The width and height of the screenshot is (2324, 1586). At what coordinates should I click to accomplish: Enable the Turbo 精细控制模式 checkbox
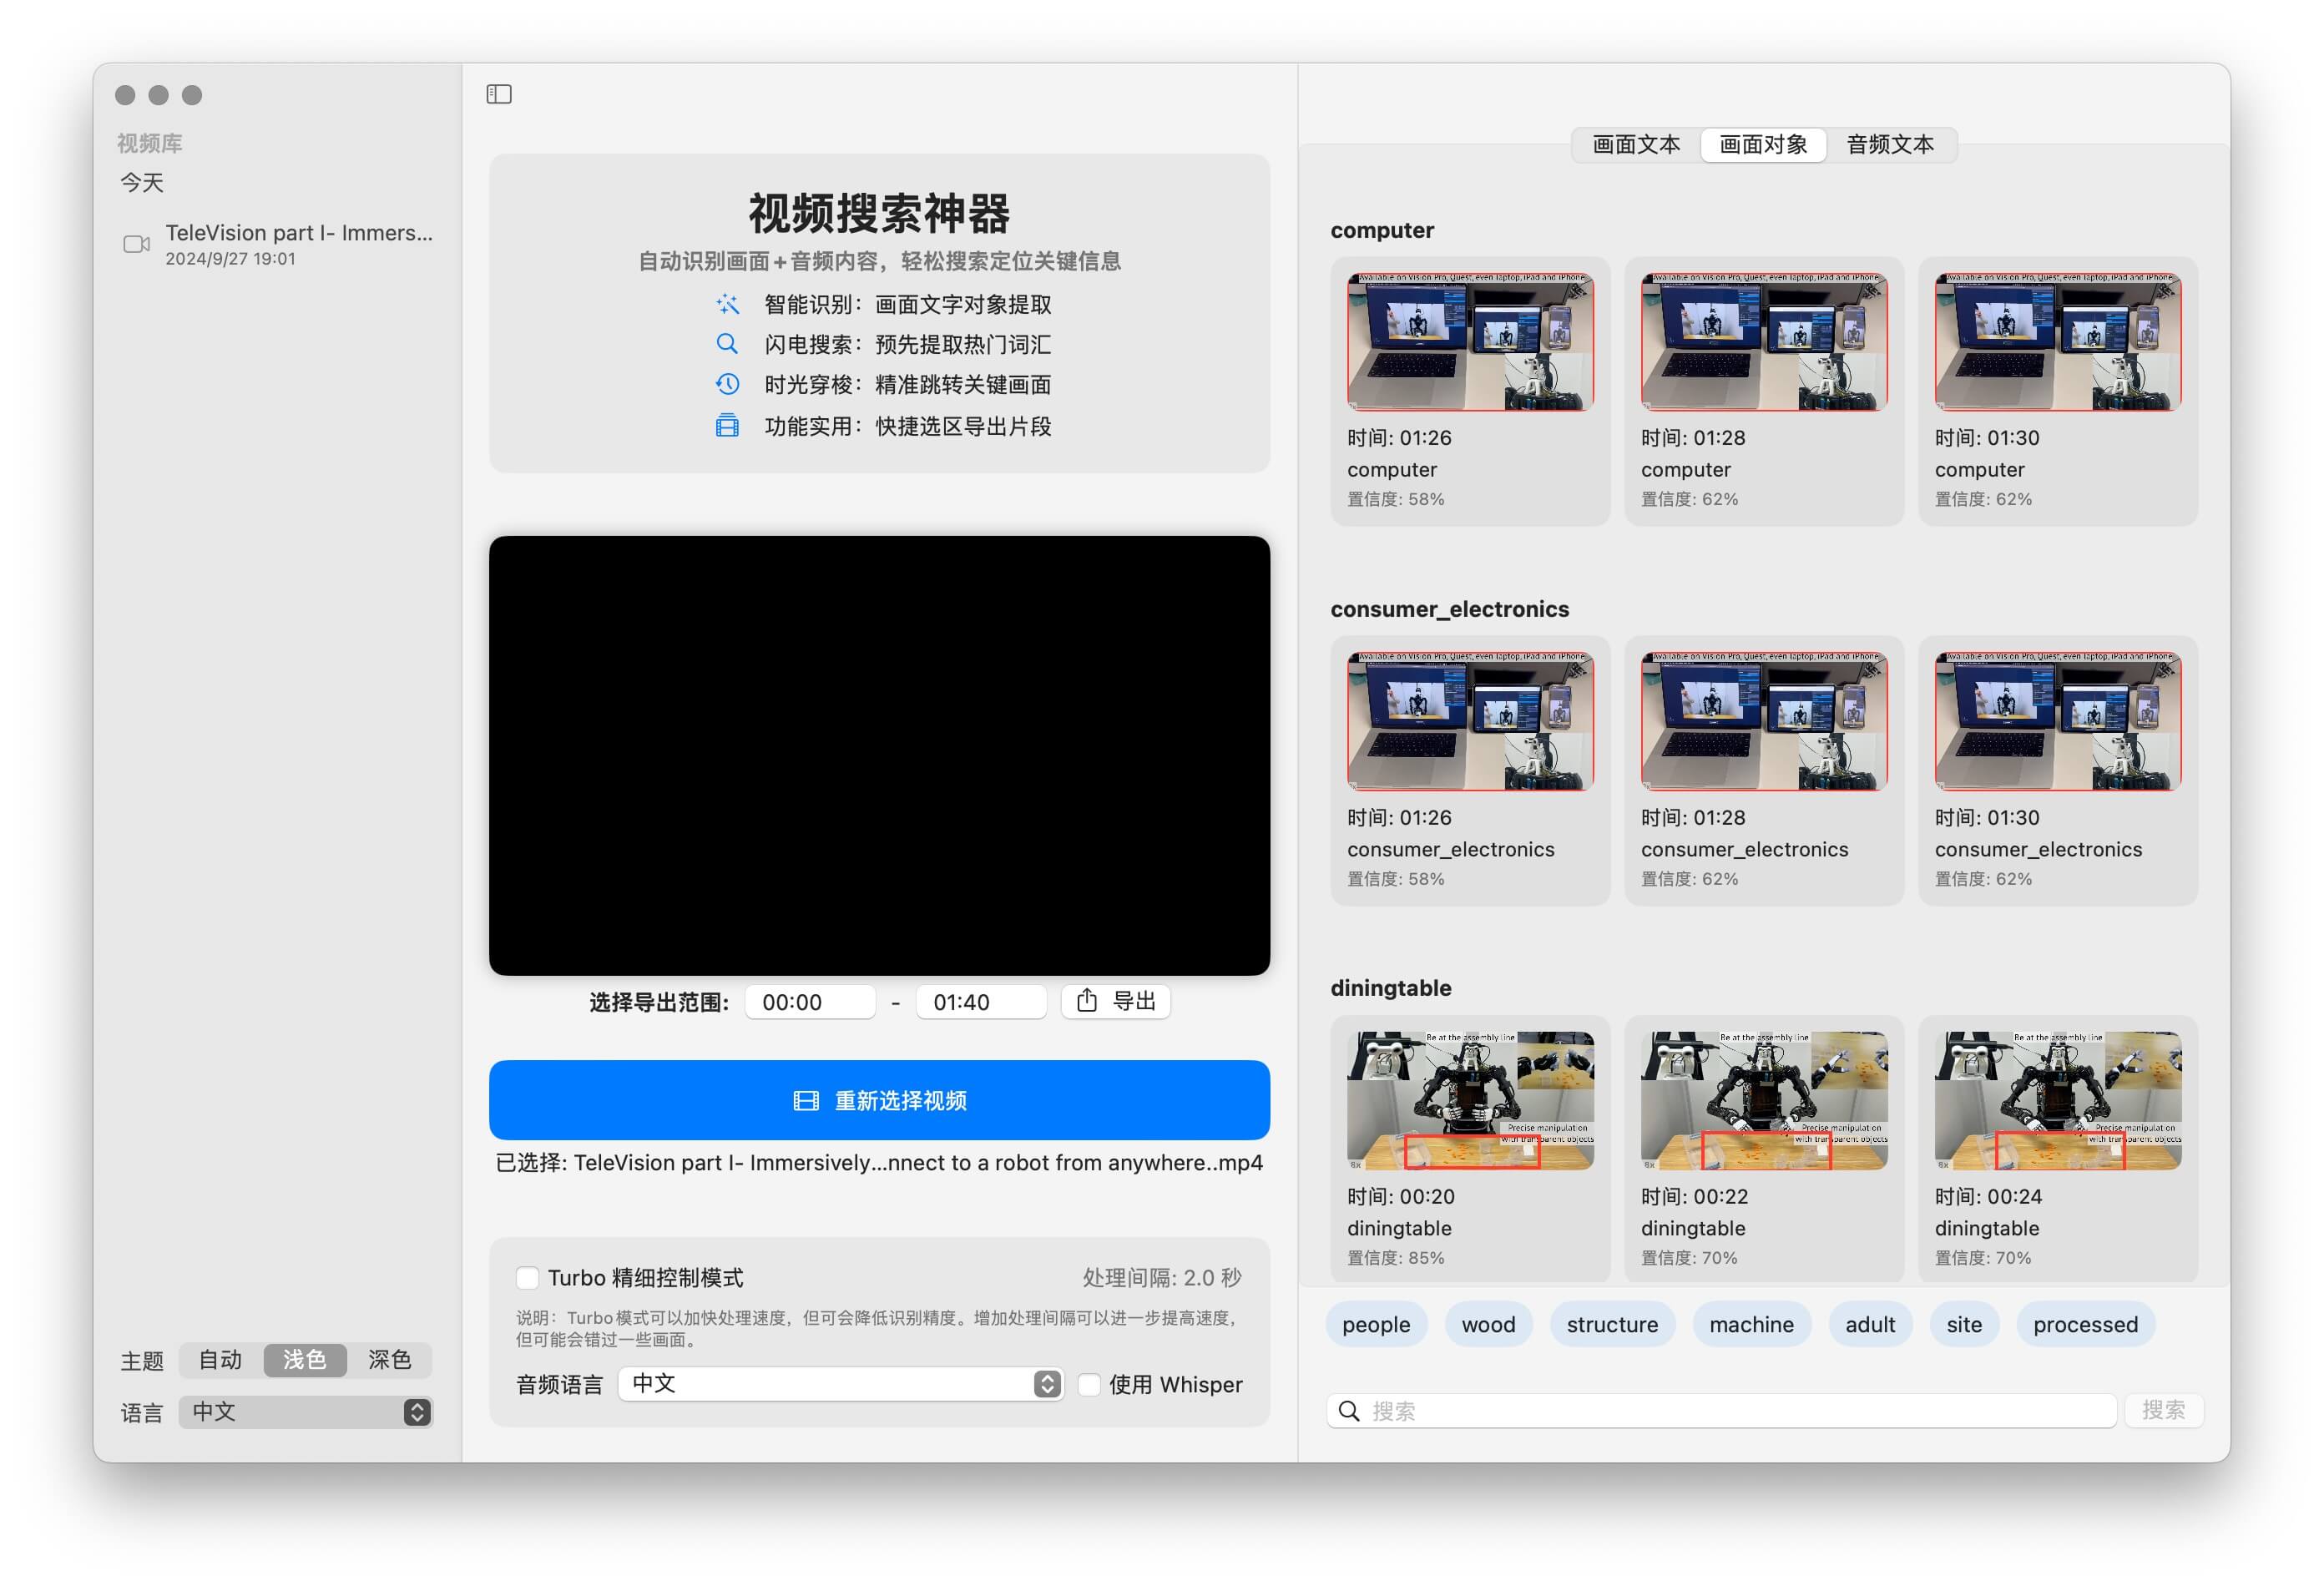click(527, 1278)
